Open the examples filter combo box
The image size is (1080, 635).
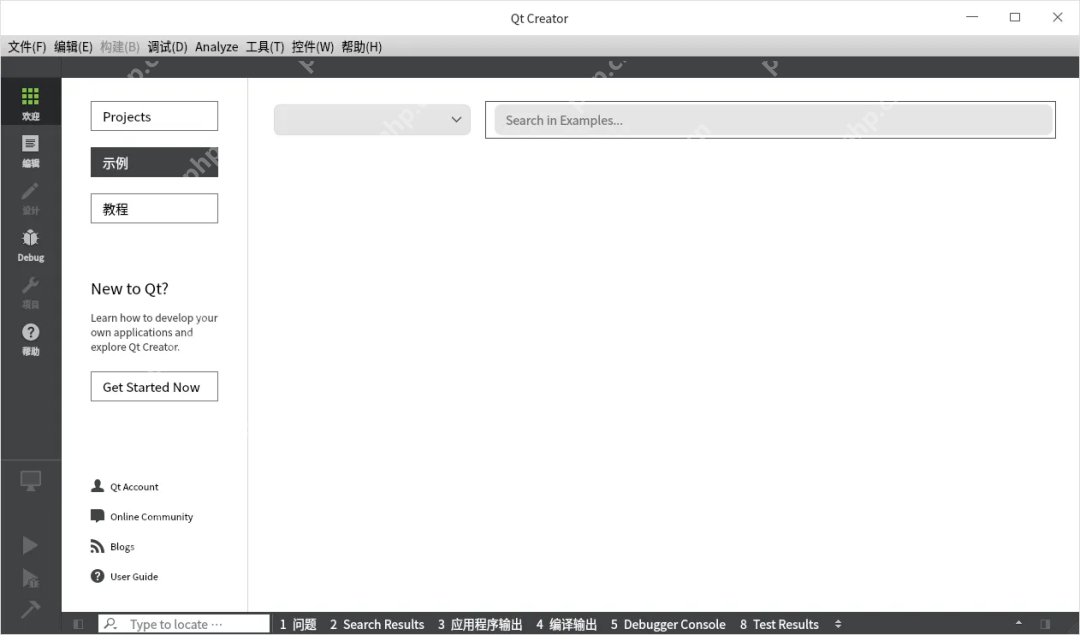point(371,119)
